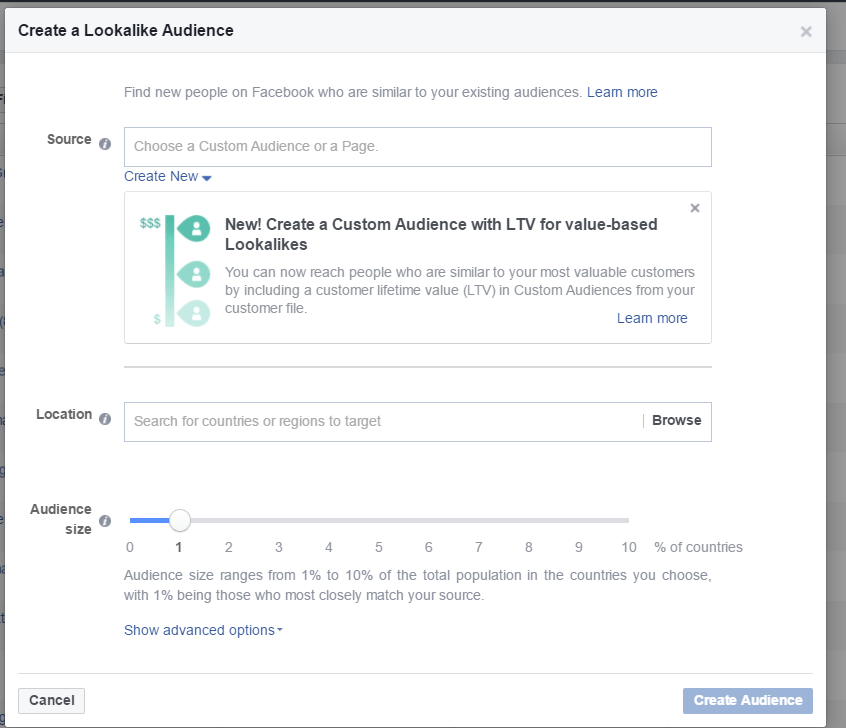The height and width of the screenshot is (728, 846).
Task: Expand Show advanced options
Action: point(202,631)
